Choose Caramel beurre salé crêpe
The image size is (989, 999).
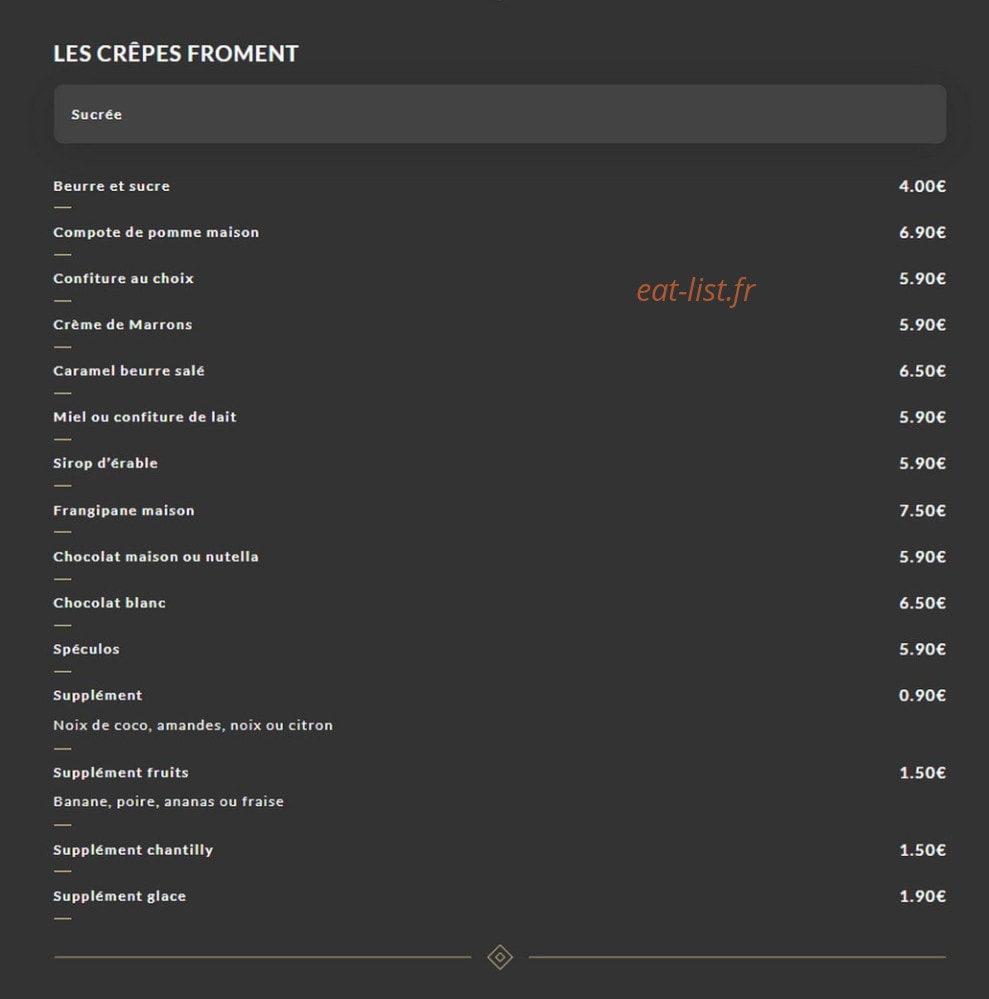(129, 371)
